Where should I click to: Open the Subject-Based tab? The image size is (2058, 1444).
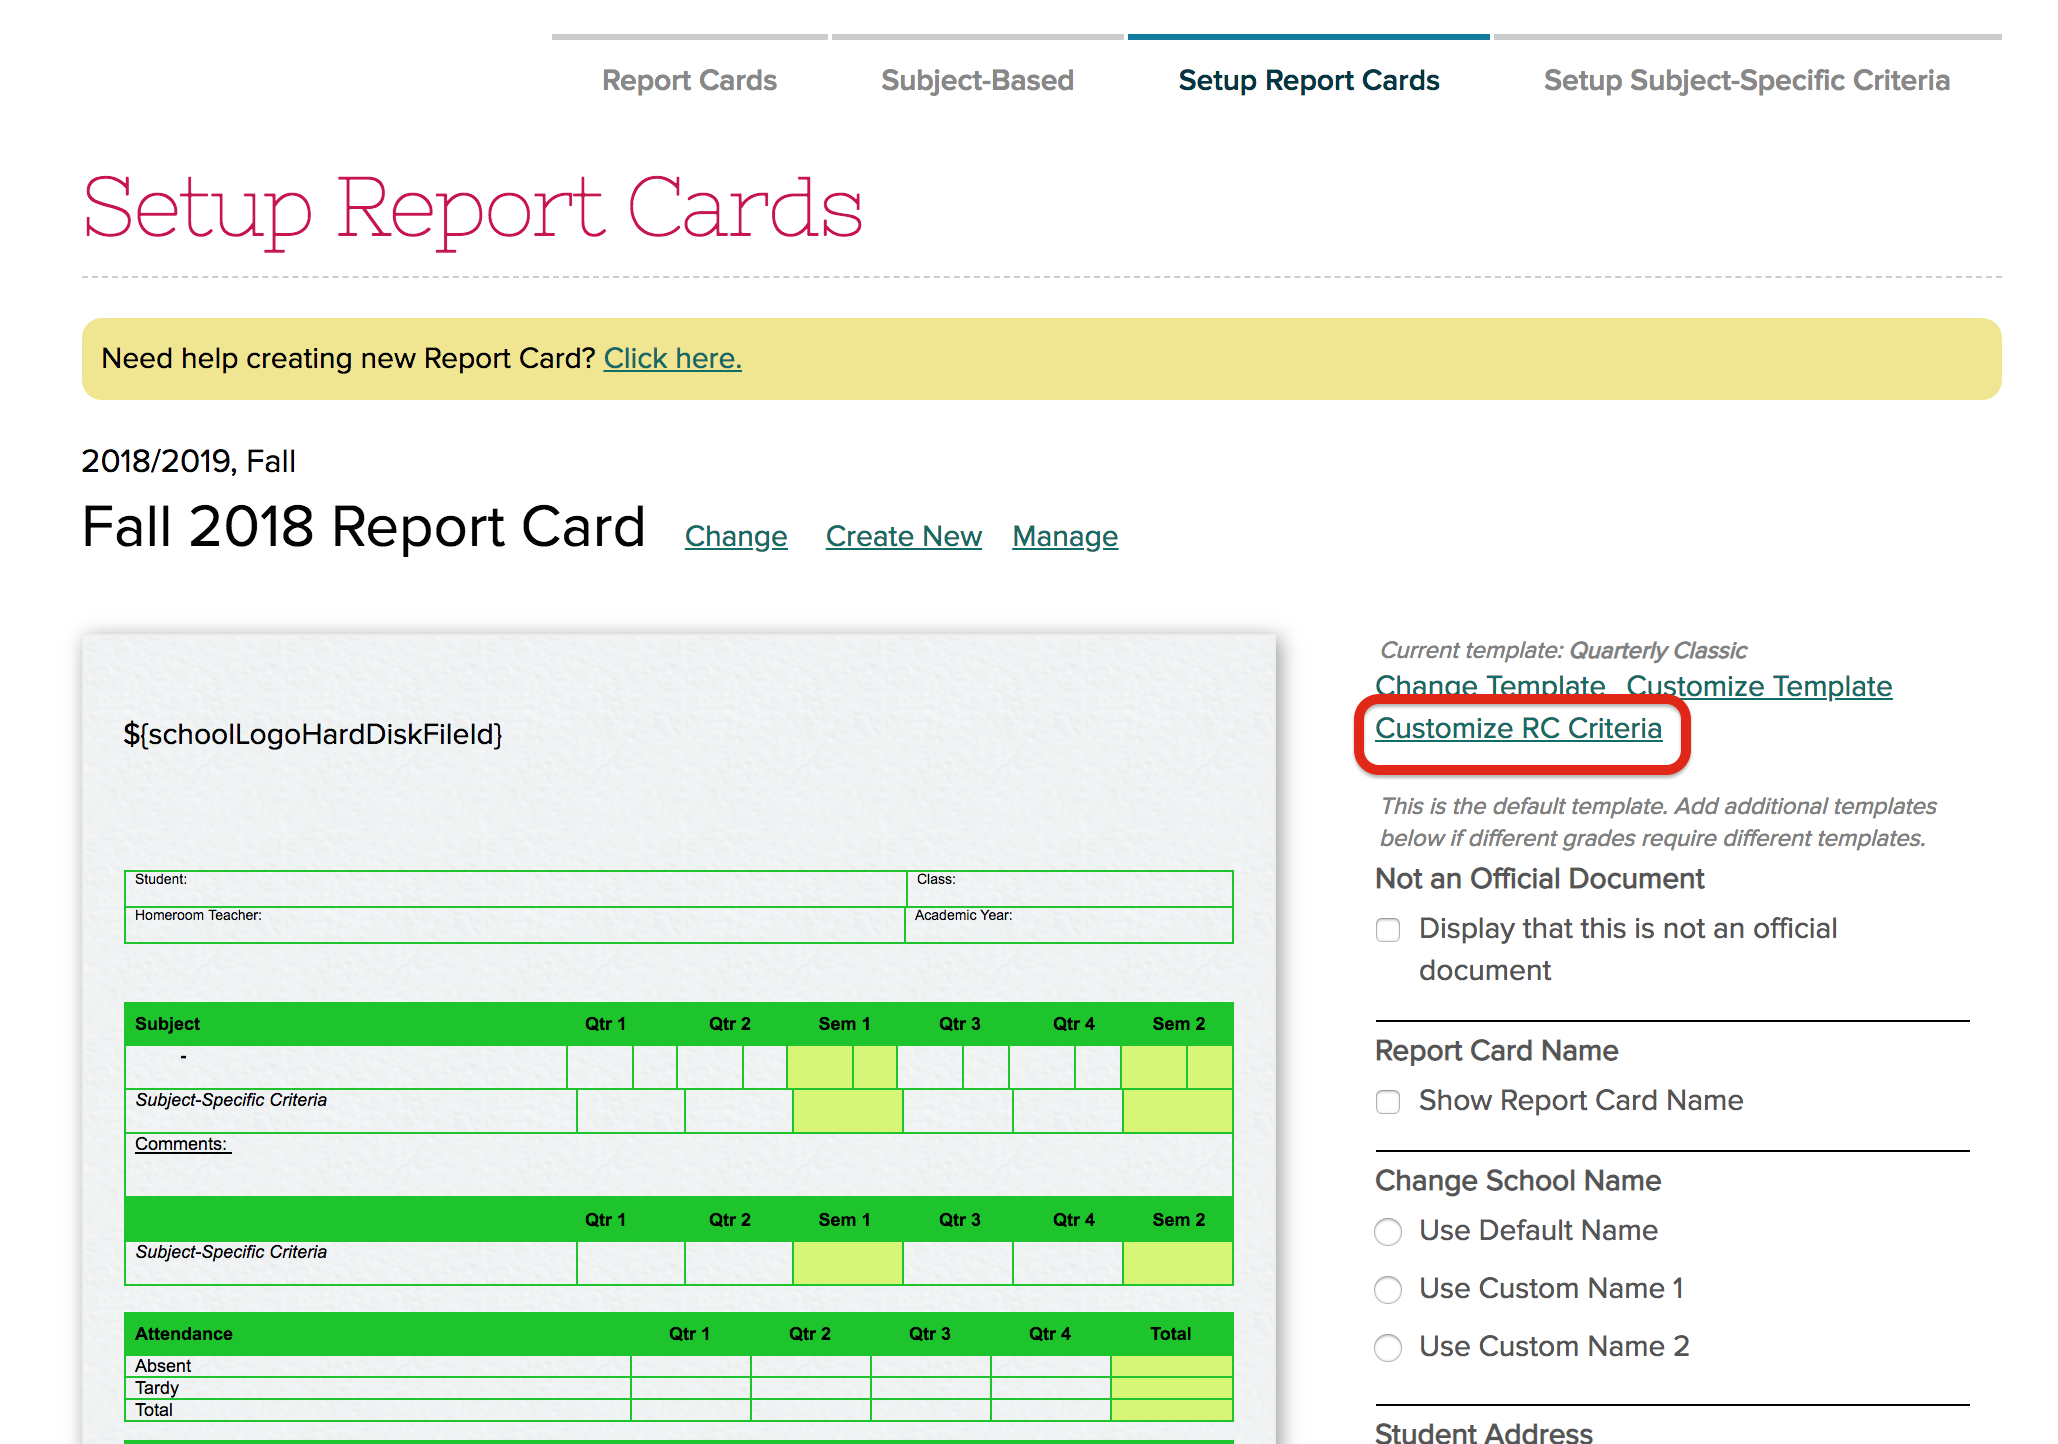point(975,80)
